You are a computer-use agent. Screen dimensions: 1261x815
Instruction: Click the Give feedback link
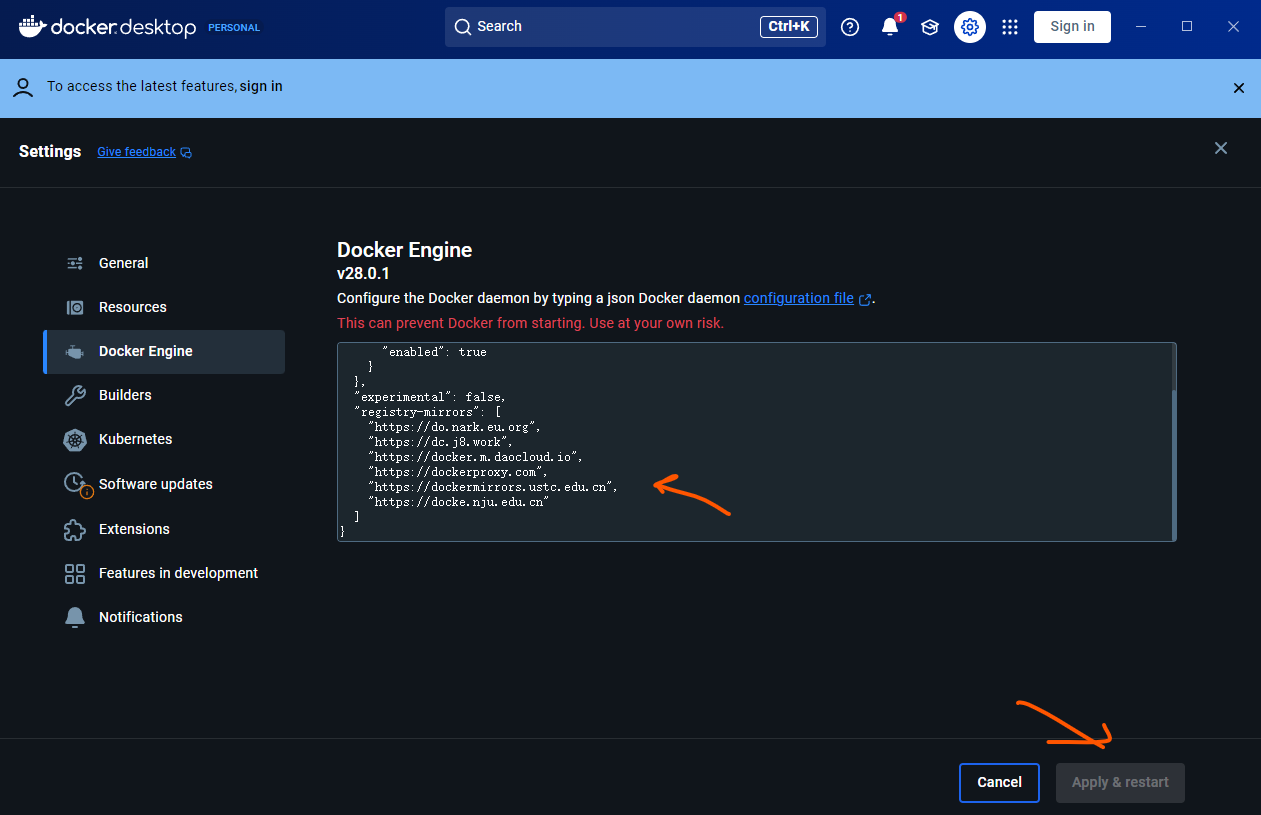[136, 152]
